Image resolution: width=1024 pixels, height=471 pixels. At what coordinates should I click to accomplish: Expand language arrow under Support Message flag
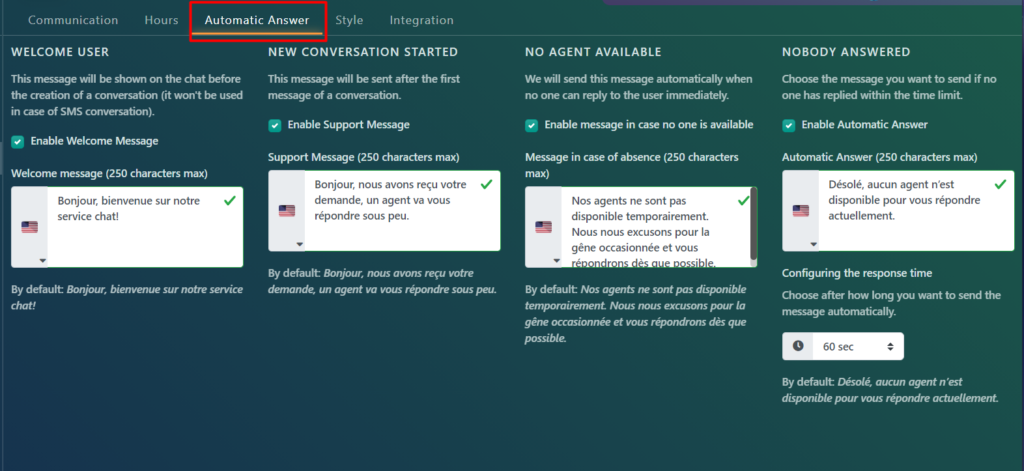(299, 244)
